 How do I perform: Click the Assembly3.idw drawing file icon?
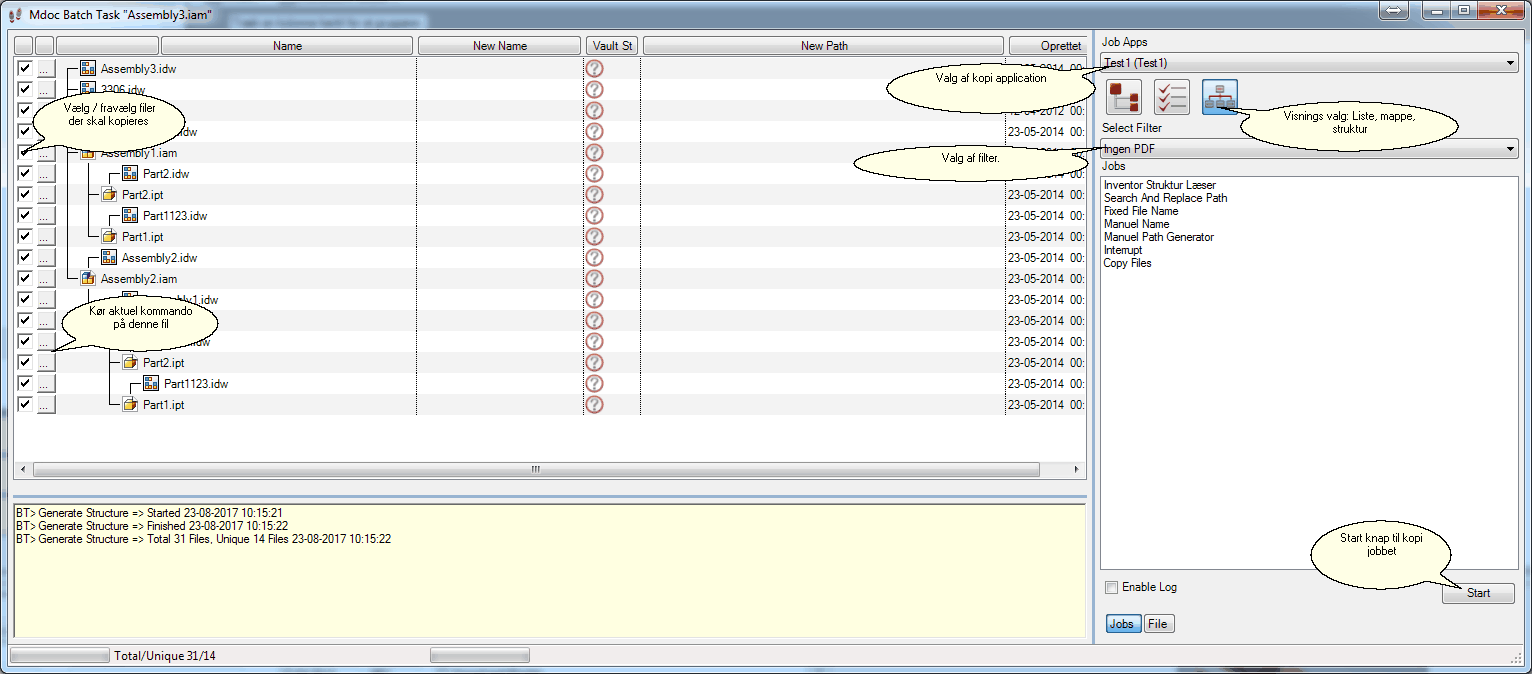pos(88,69)
